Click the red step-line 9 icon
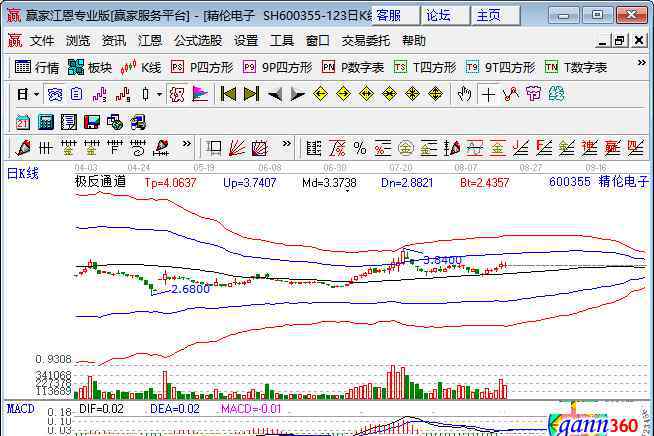The height and width of the screenshot is (436, 654). pyautogui.click(x=123, y=95)
